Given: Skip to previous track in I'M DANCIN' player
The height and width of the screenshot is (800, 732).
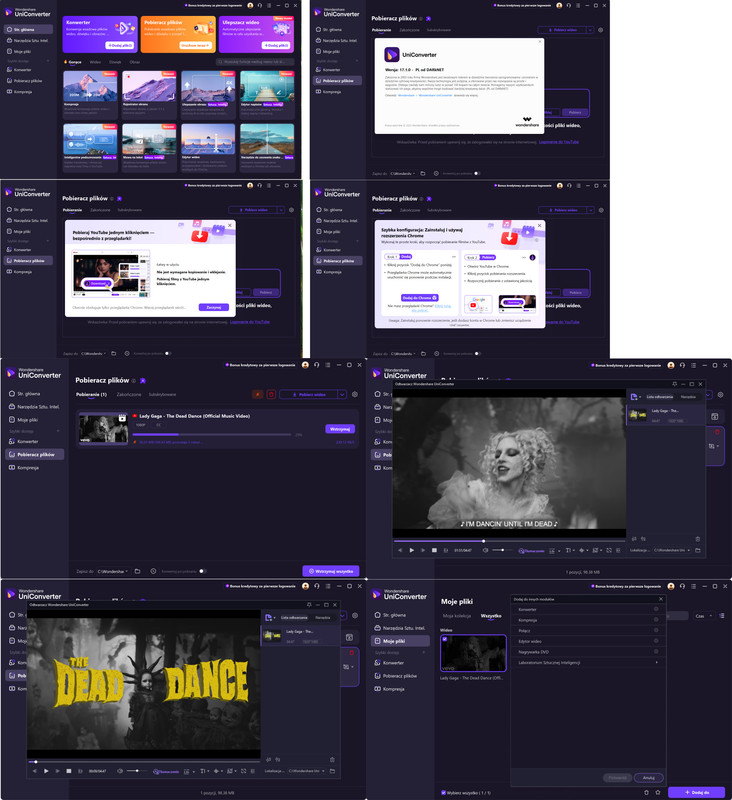Looking at the screenshot, I should [400, 551].
